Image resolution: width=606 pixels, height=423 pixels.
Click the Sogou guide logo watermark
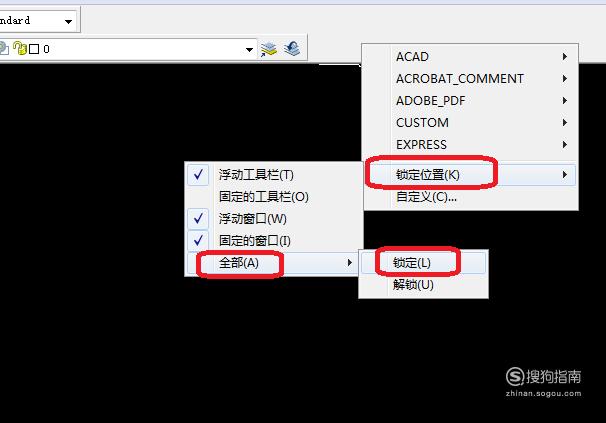coord(543,382)
